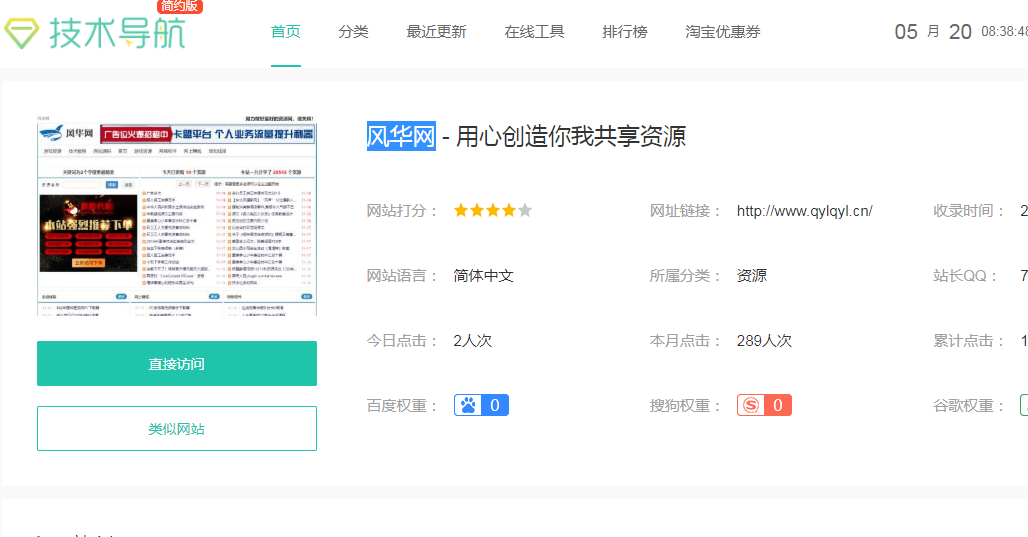Click the 简体中文 language value
This screenshot has width=1028, height=537.
483,275
